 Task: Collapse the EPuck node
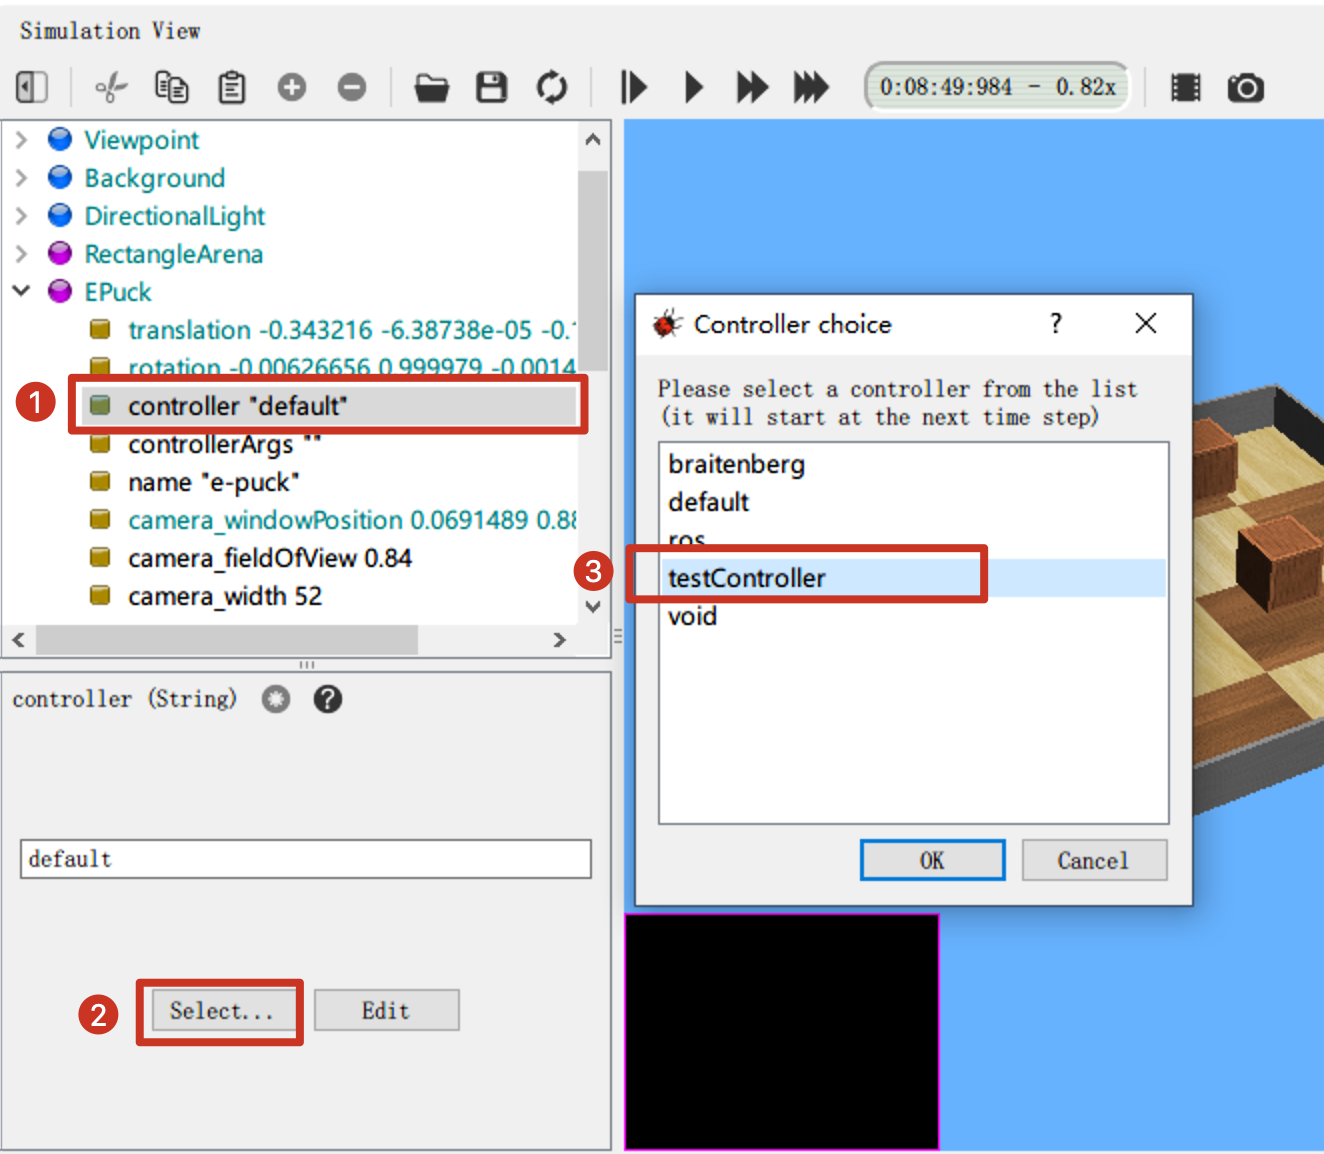click(x=21, y=291)
